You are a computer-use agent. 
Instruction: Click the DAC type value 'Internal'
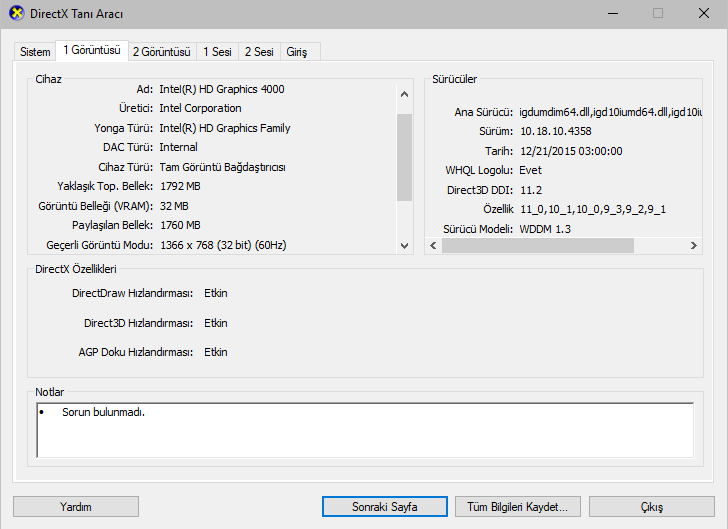[178, 147]
